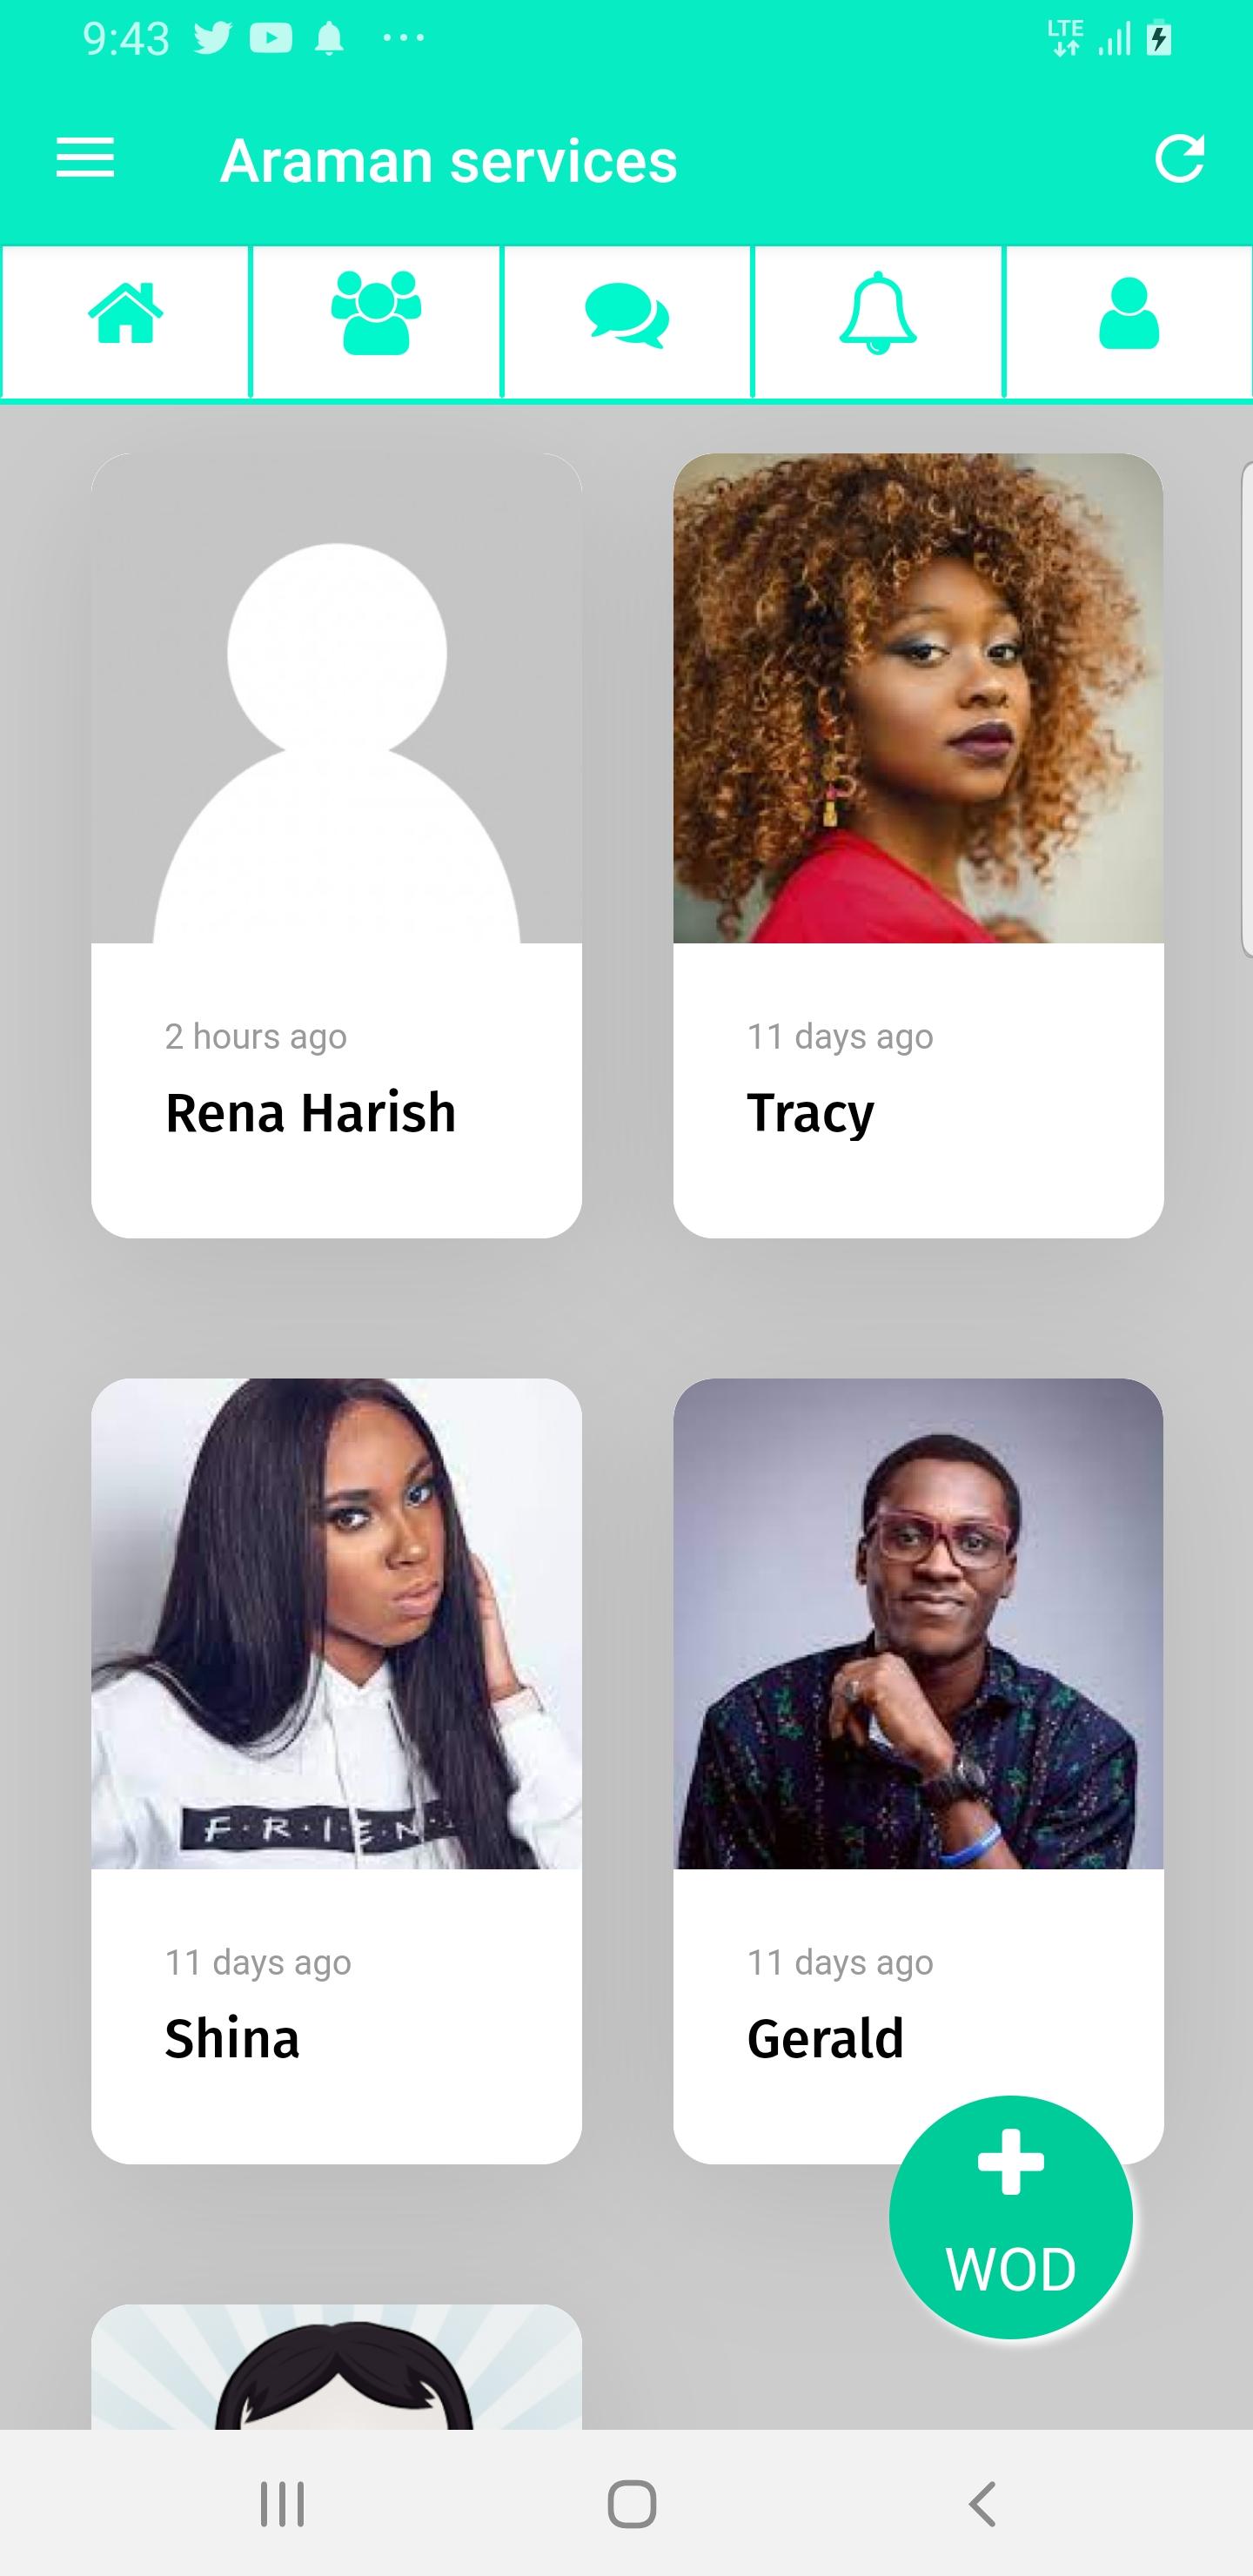Tap Android recent apps button
This screenshot has width=1253, height=2576.
282,2504
